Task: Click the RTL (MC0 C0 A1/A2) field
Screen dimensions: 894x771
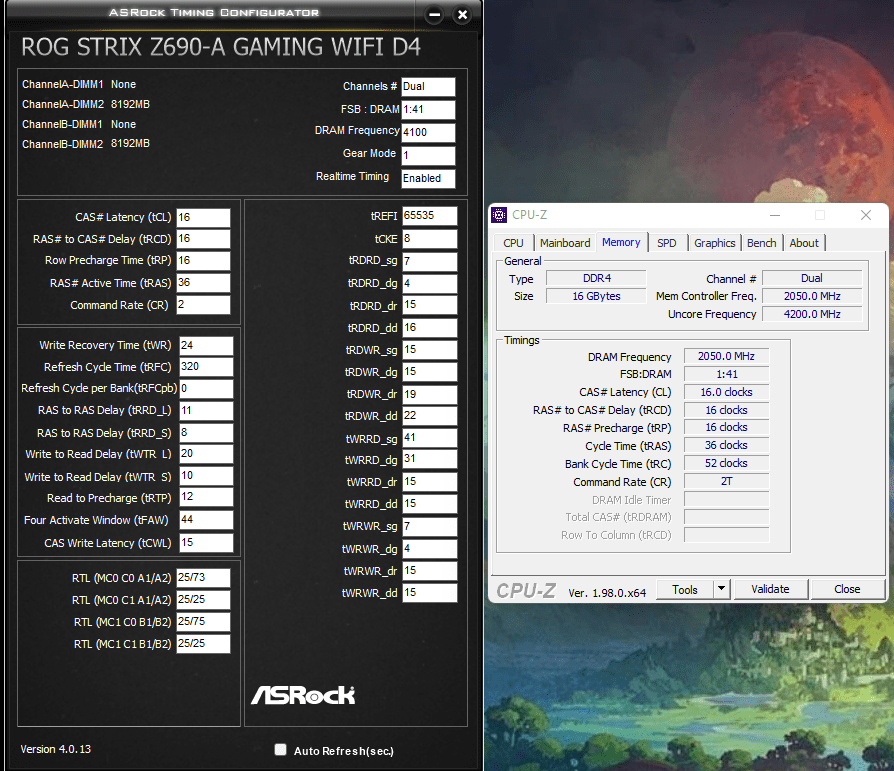Action: (x=203, y=578)
